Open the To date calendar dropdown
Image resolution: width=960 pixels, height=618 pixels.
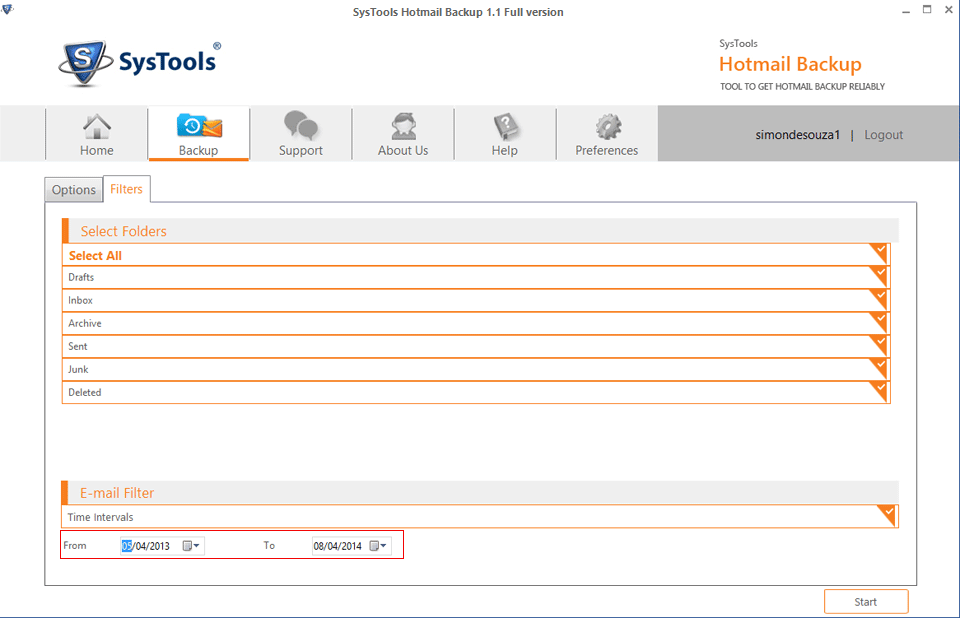(x=378, y=546)
